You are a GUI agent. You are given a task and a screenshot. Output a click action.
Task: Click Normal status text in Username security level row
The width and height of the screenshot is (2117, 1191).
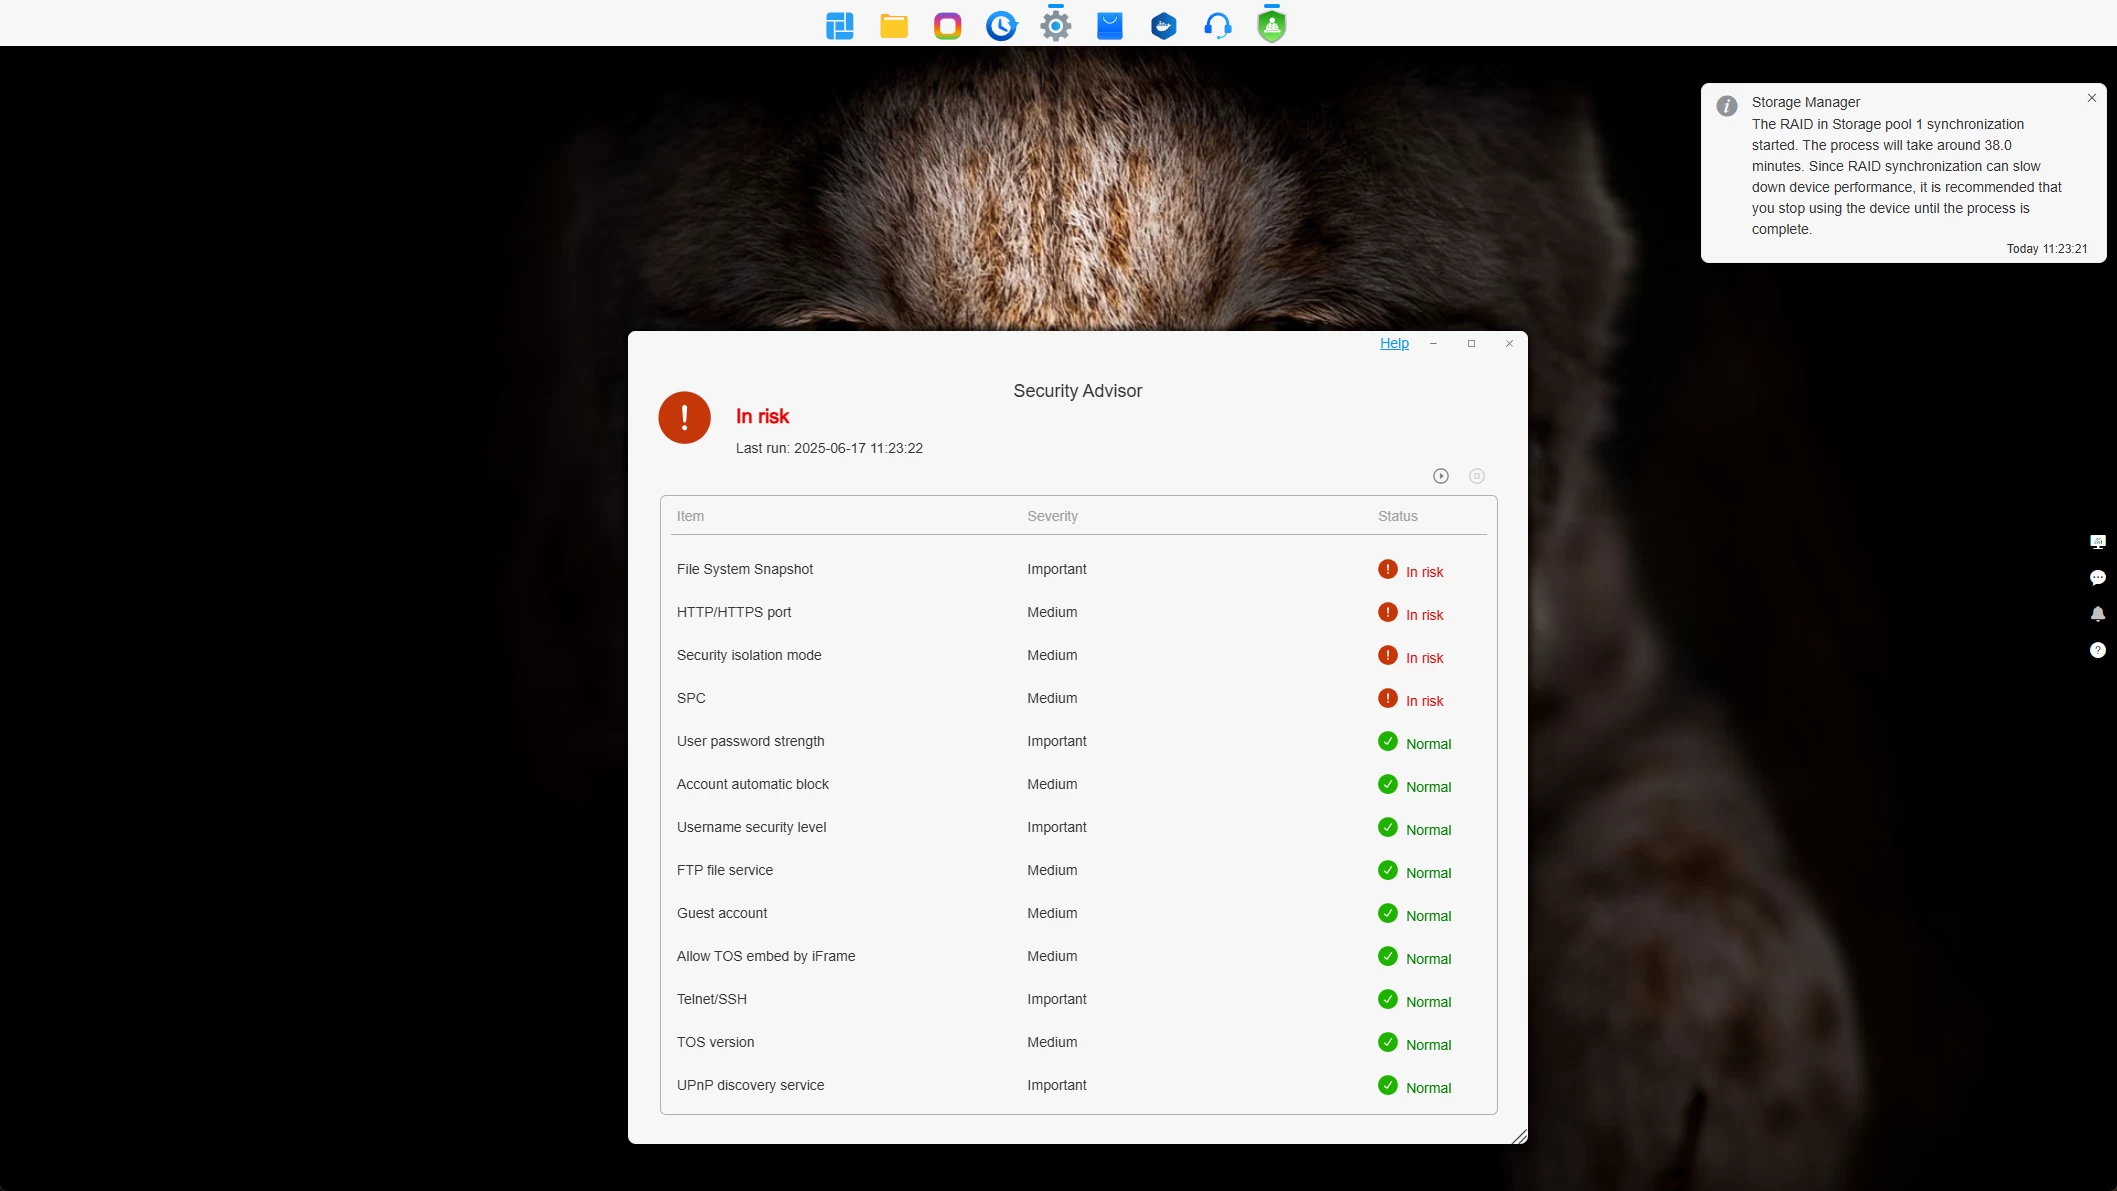tap(1428, 830)
